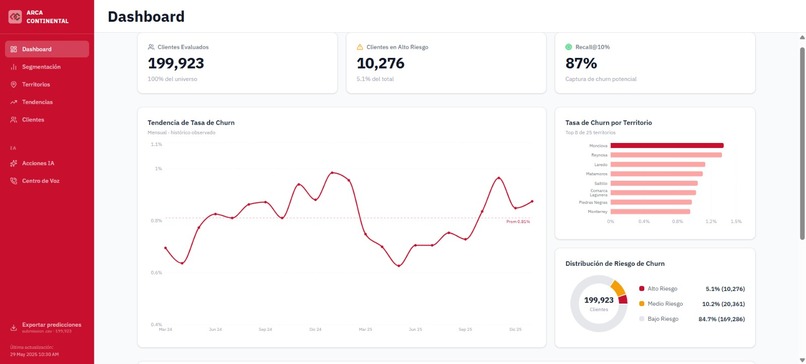This screenshot has width=806, height=364.
Task: Go to Territorios section
Action: pyautogui.click(x=47, y=84)
